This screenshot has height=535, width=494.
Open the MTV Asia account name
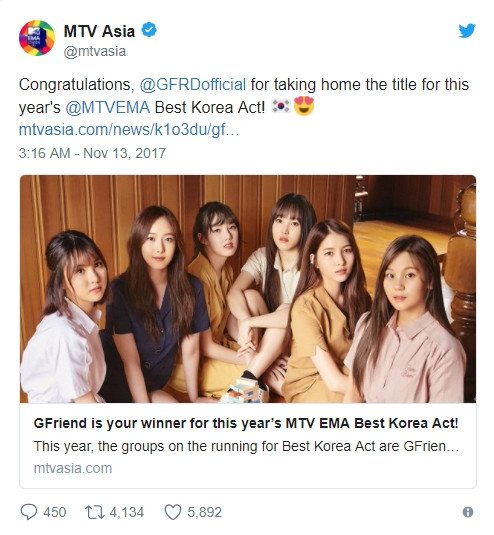pos(99,31)
